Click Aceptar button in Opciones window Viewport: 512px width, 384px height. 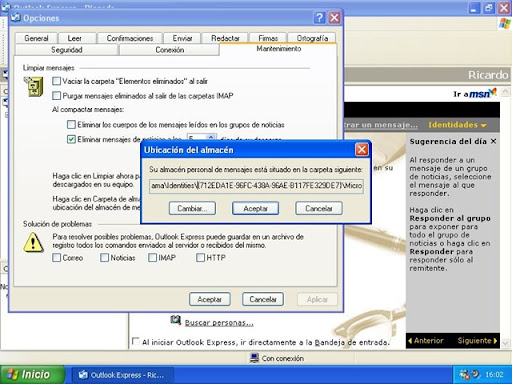pos(209,299)
